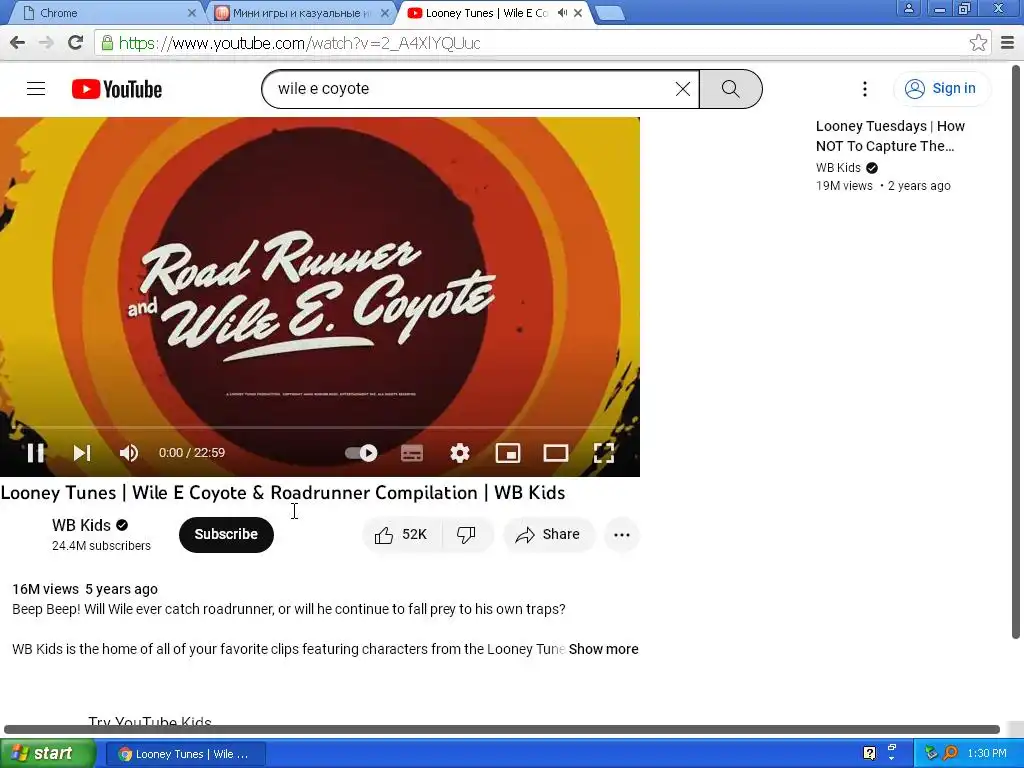Like the video with thumbs up
Image resolution: width=1024 pixels, height=768 pixels.
tap(400, 535)
